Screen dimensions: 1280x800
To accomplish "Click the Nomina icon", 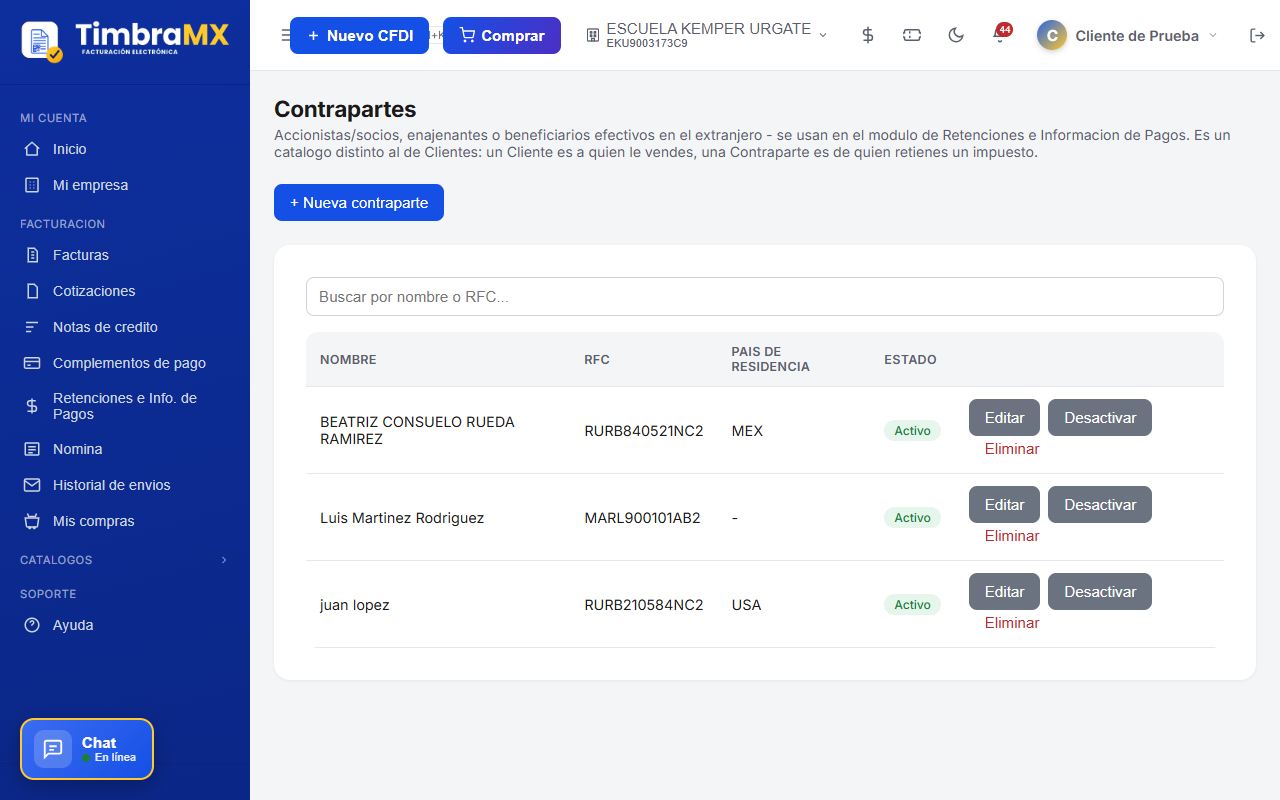I will [x=32, y=449].
